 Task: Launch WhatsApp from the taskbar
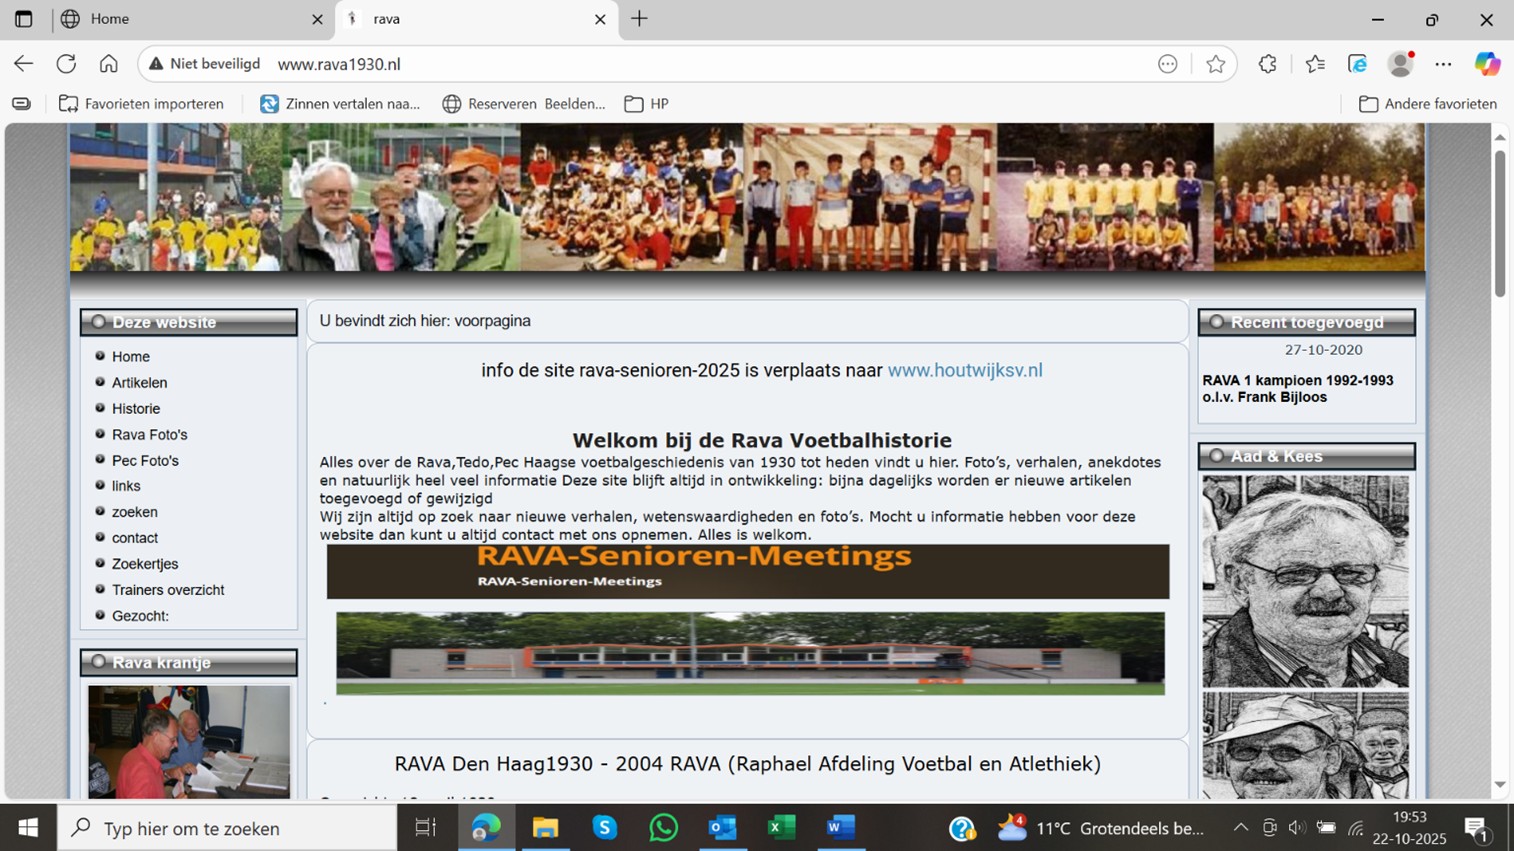tap(663, 828)
